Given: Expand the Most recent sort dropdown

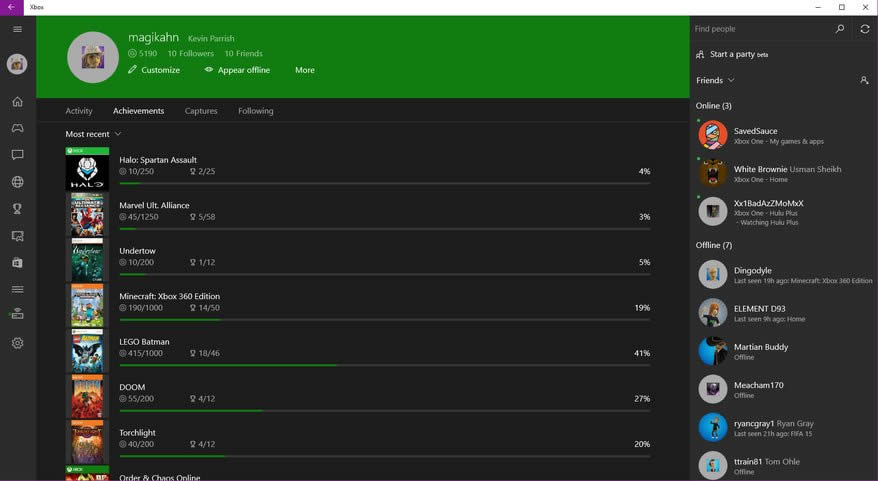Looking at the screenshot, I should (x=93, y=134).
